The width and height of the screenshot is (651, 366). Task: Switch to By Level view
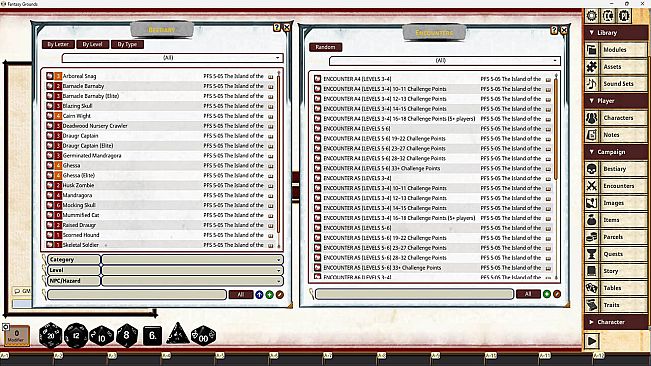(93, 44)
